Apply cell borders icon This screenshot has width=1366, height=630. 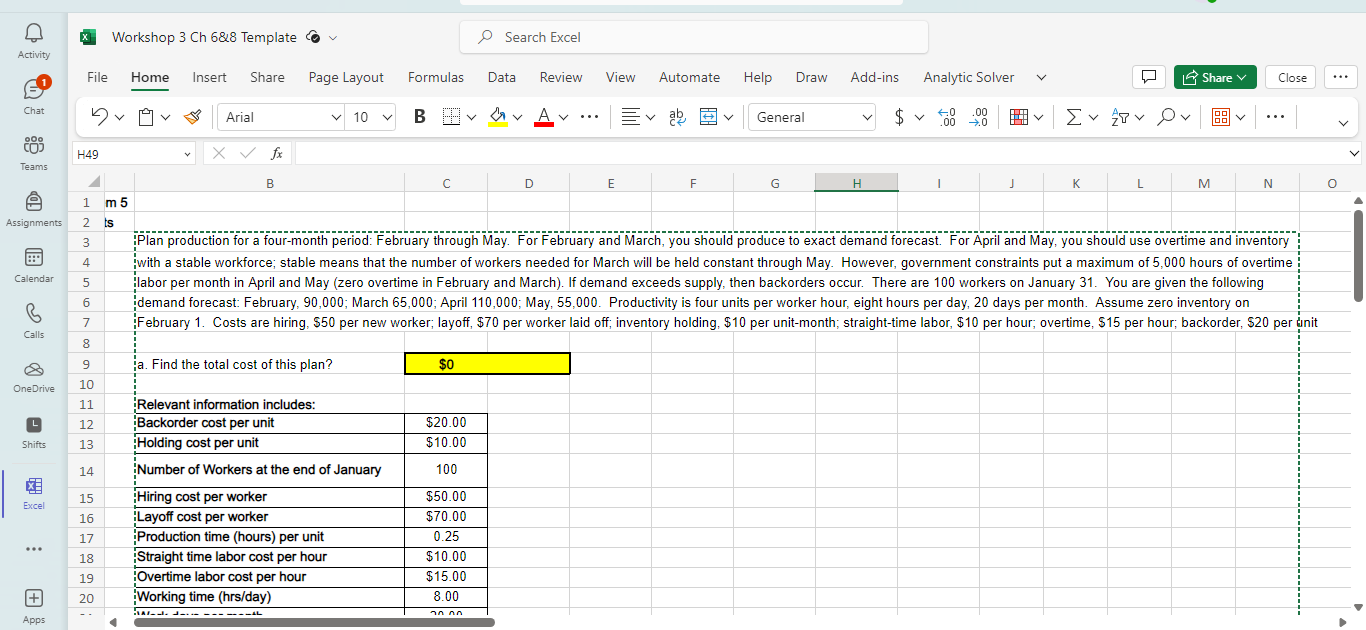point(451,117)
